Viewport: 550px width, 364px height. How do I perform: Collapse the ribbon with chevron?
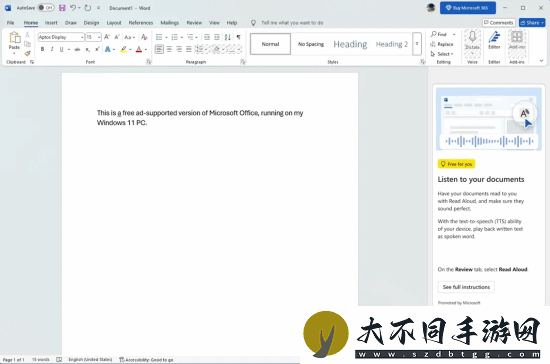pos(541,61)
